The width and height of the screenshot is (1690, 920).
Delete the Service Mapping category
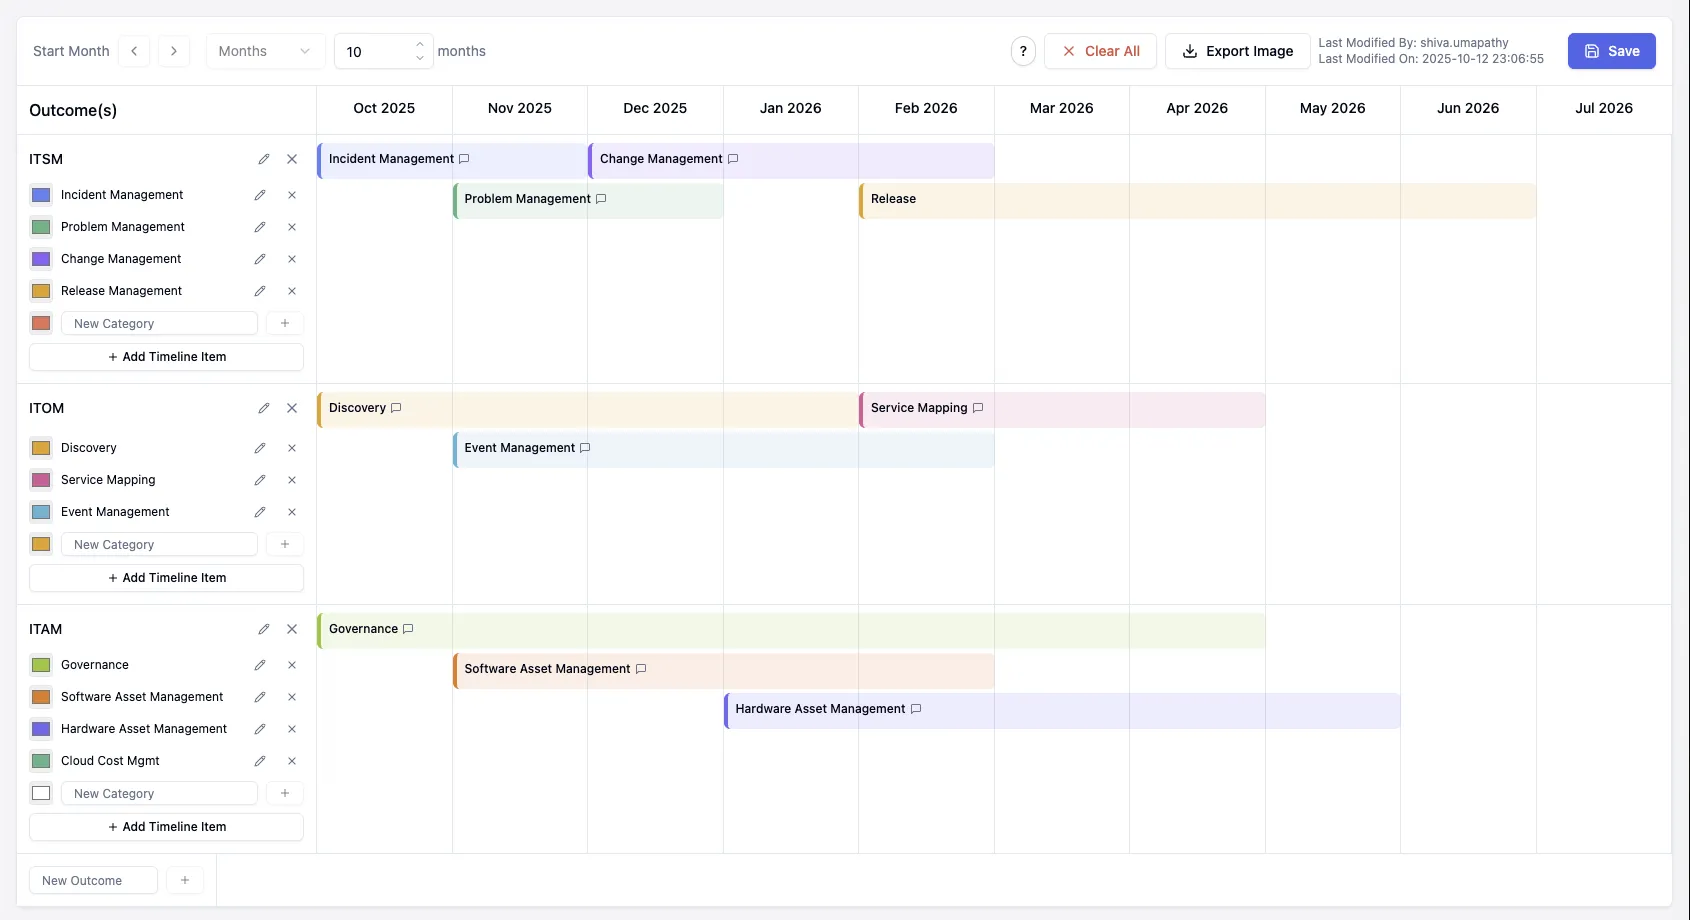[x=292, y=480]
